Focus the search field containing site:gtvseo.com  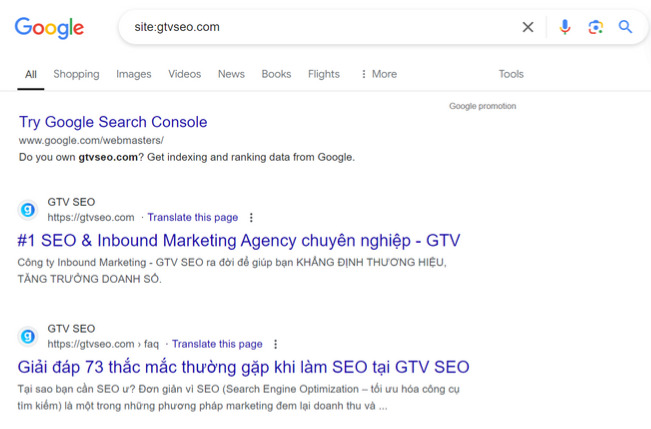320,27
